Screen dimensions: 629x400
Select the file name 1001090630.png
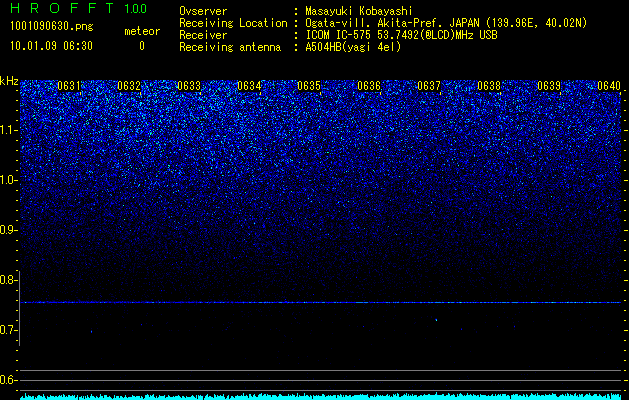pyautogui.click(x=52, y=26)
